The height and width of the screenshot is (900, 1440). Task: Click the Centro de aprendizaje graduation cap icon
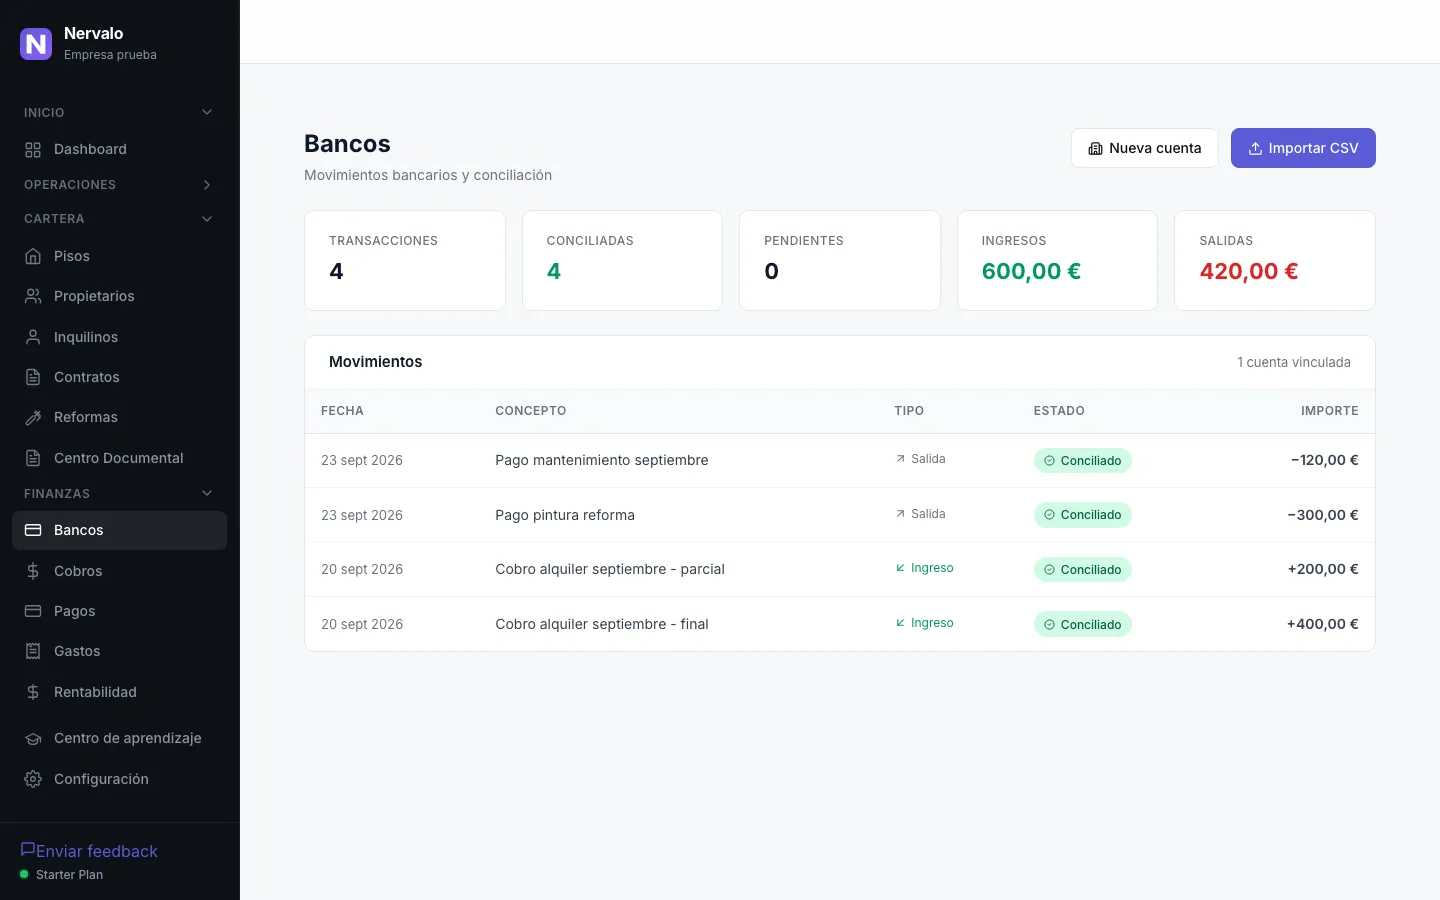(x=33, y=738)
